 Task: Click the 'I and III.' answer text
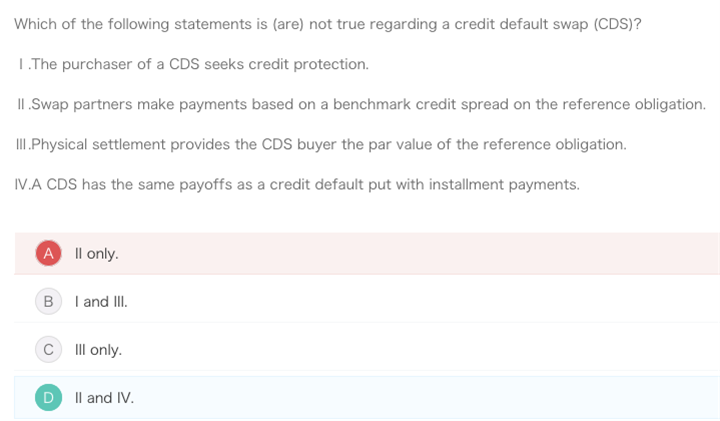(x=101, y=302)
